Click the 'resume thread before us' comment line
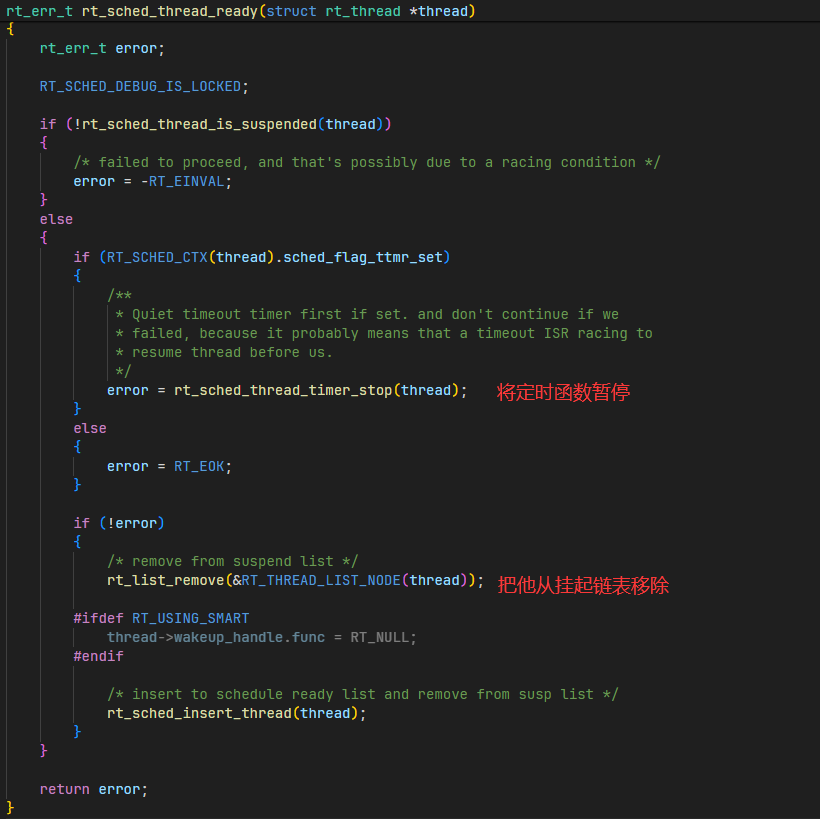The image size is (820, 819). [x=224, y=352]
